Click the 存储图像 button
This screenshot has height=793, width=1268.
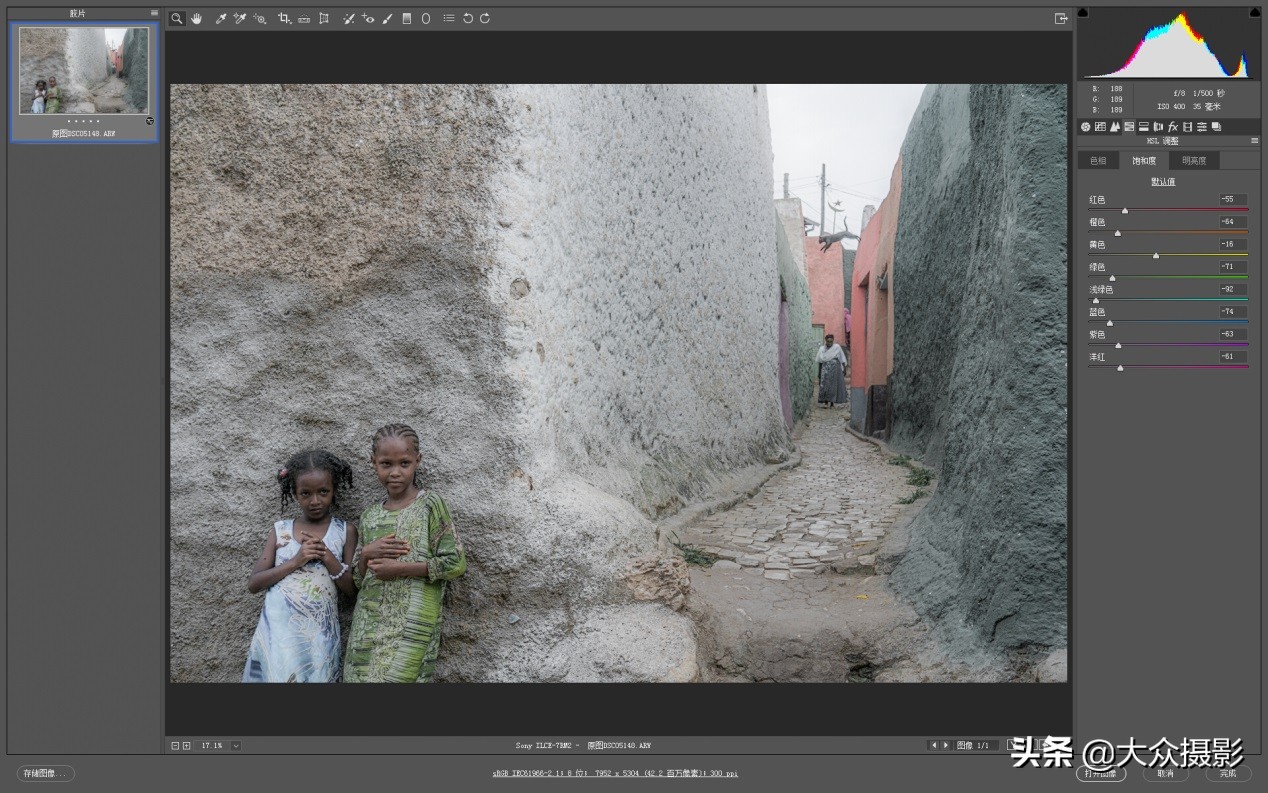46,773
